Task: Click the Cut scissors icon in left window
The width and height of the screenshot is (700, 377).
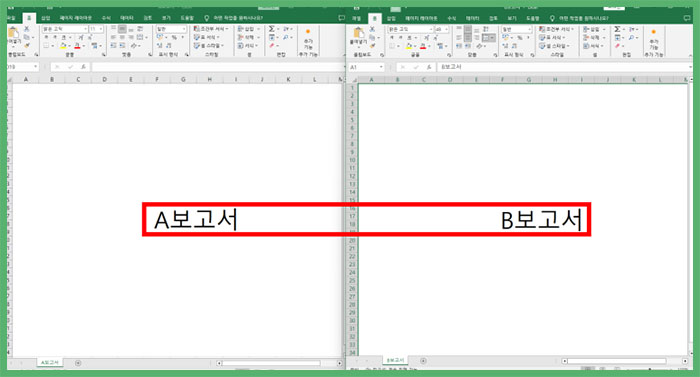Action: (27, 29)
